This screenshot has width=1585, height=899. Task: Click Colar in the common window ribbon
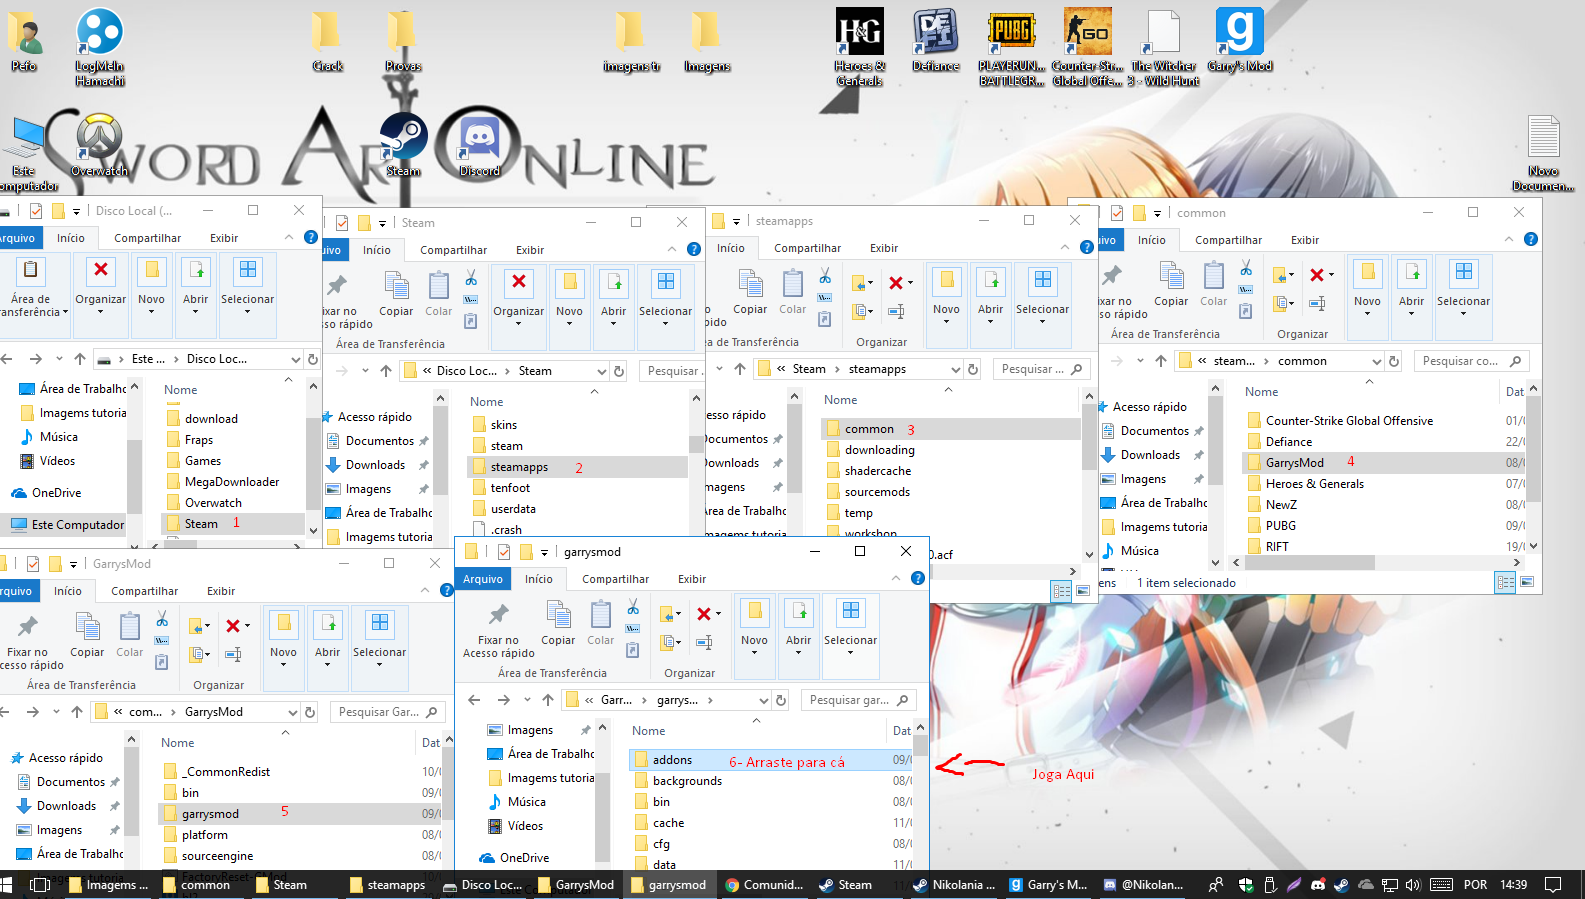click(1214, 284)
